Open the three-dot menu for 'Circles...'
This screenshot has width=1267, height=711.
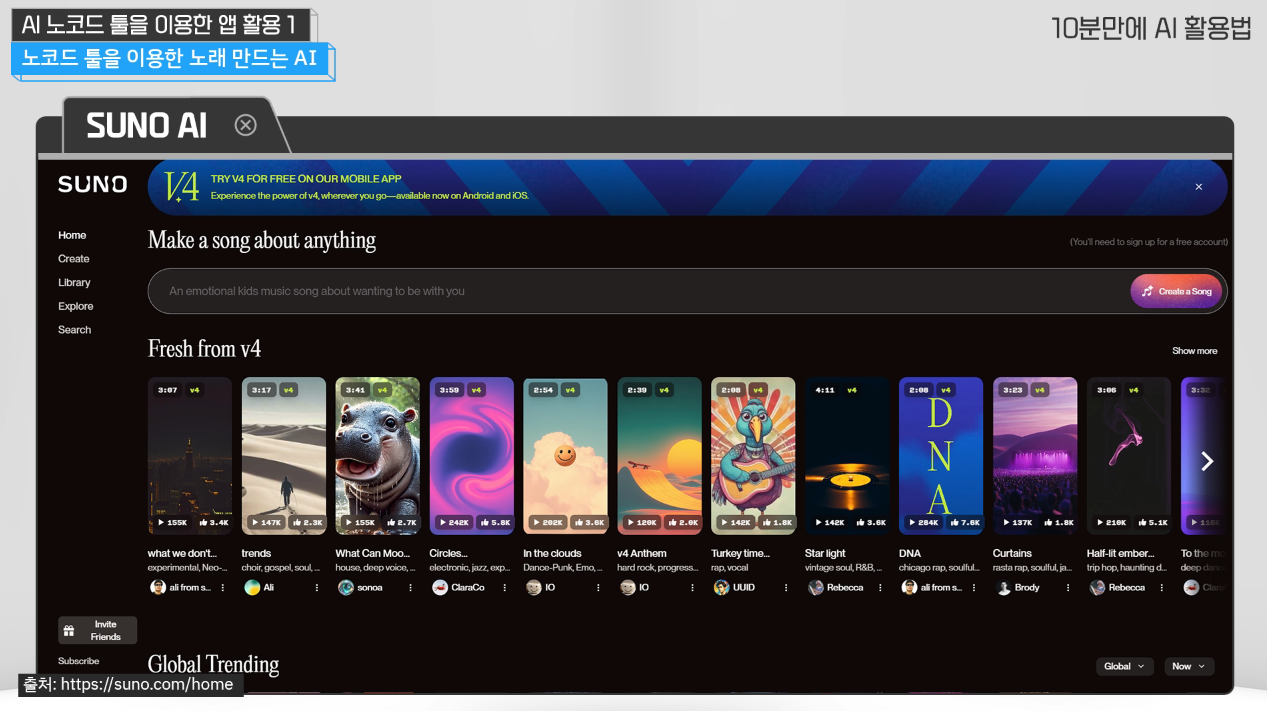click(x=505, y=588)
